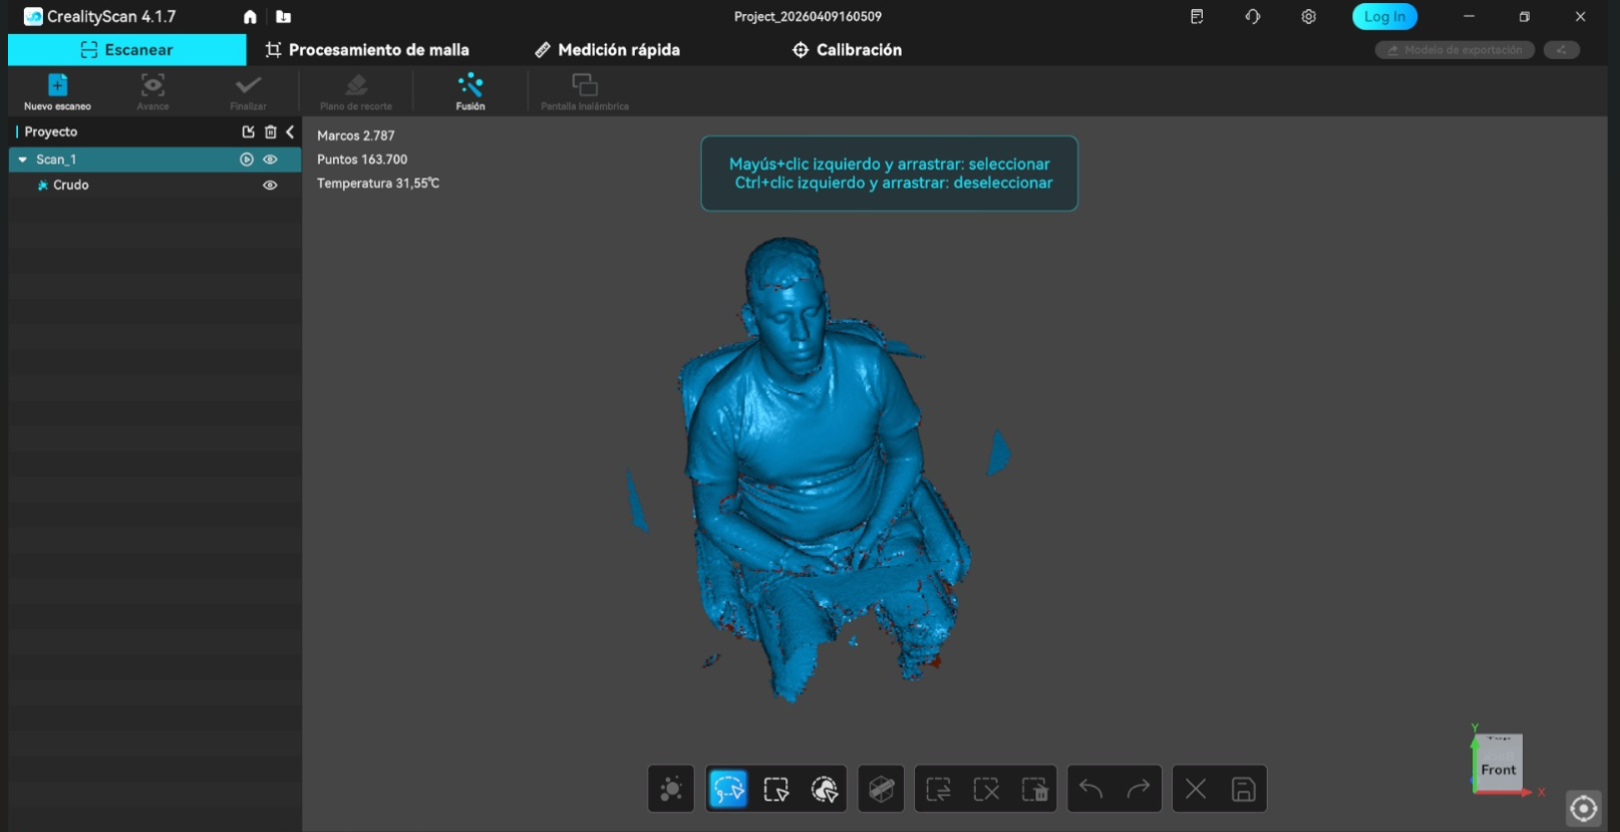Activate the lasso selection tool
This screenshot has height=832, width=1620.
[728, 789]
